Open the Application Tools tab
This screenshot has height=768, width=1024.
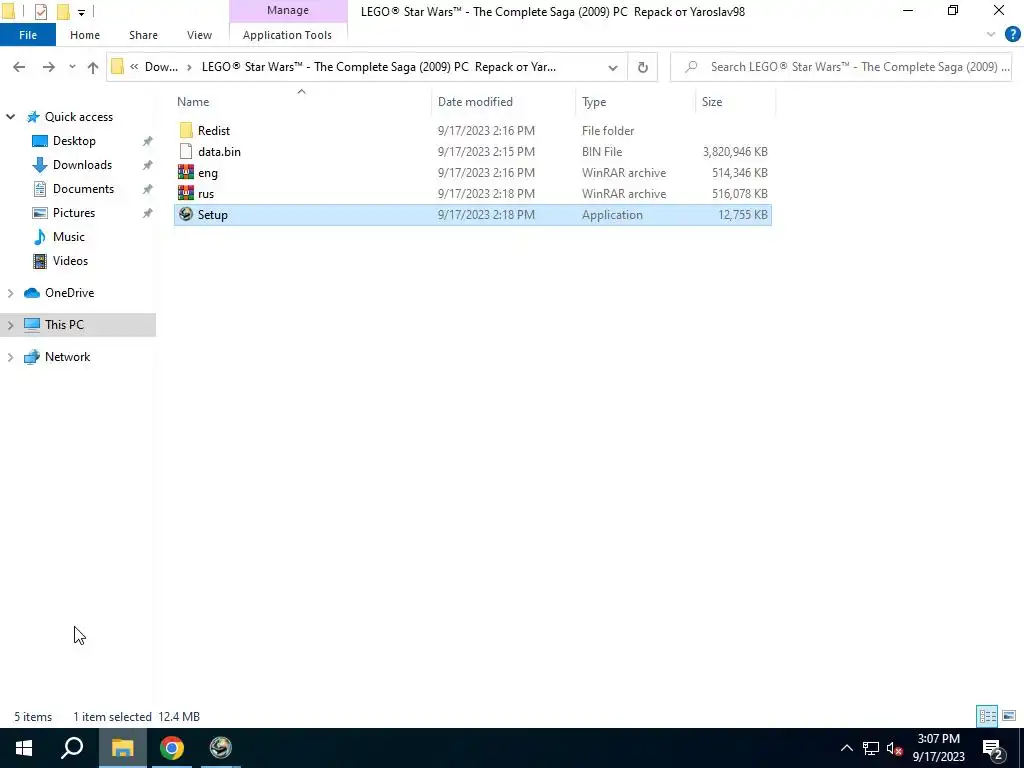[287, 35]
